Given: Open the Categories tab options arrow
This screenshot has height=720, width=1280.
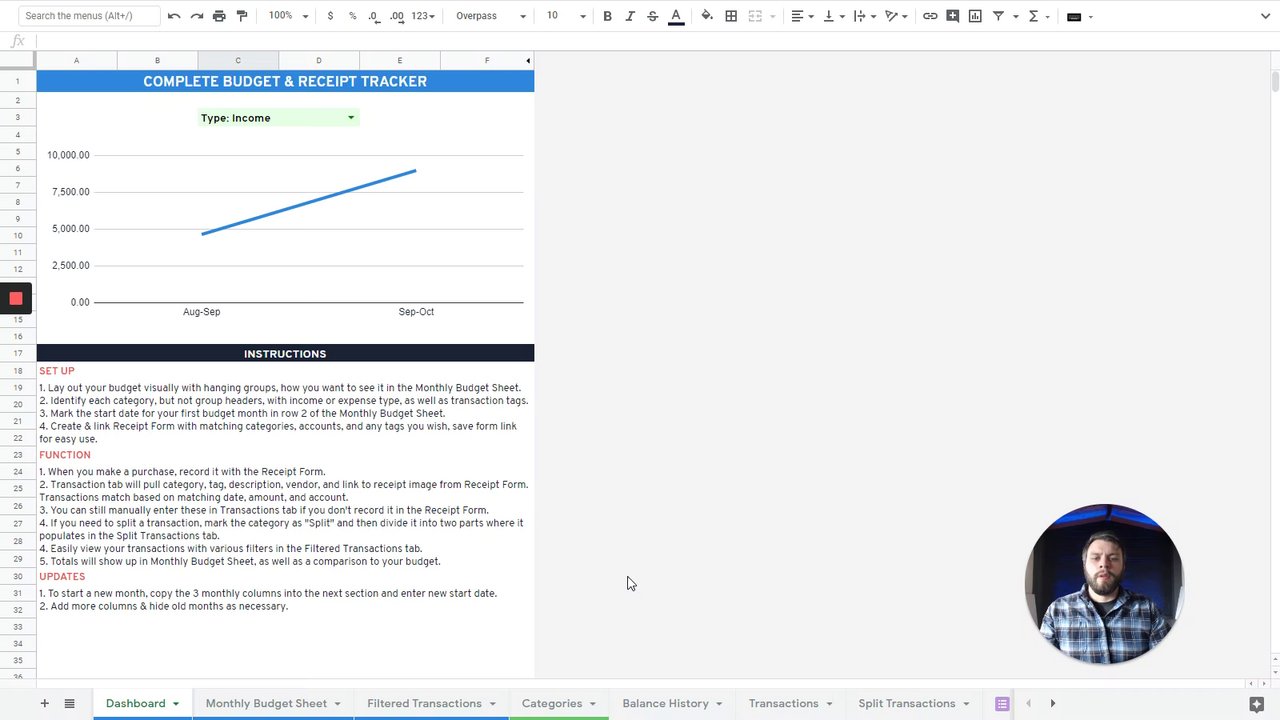Looking at the screenshot, I should click(x=593, y=704).
